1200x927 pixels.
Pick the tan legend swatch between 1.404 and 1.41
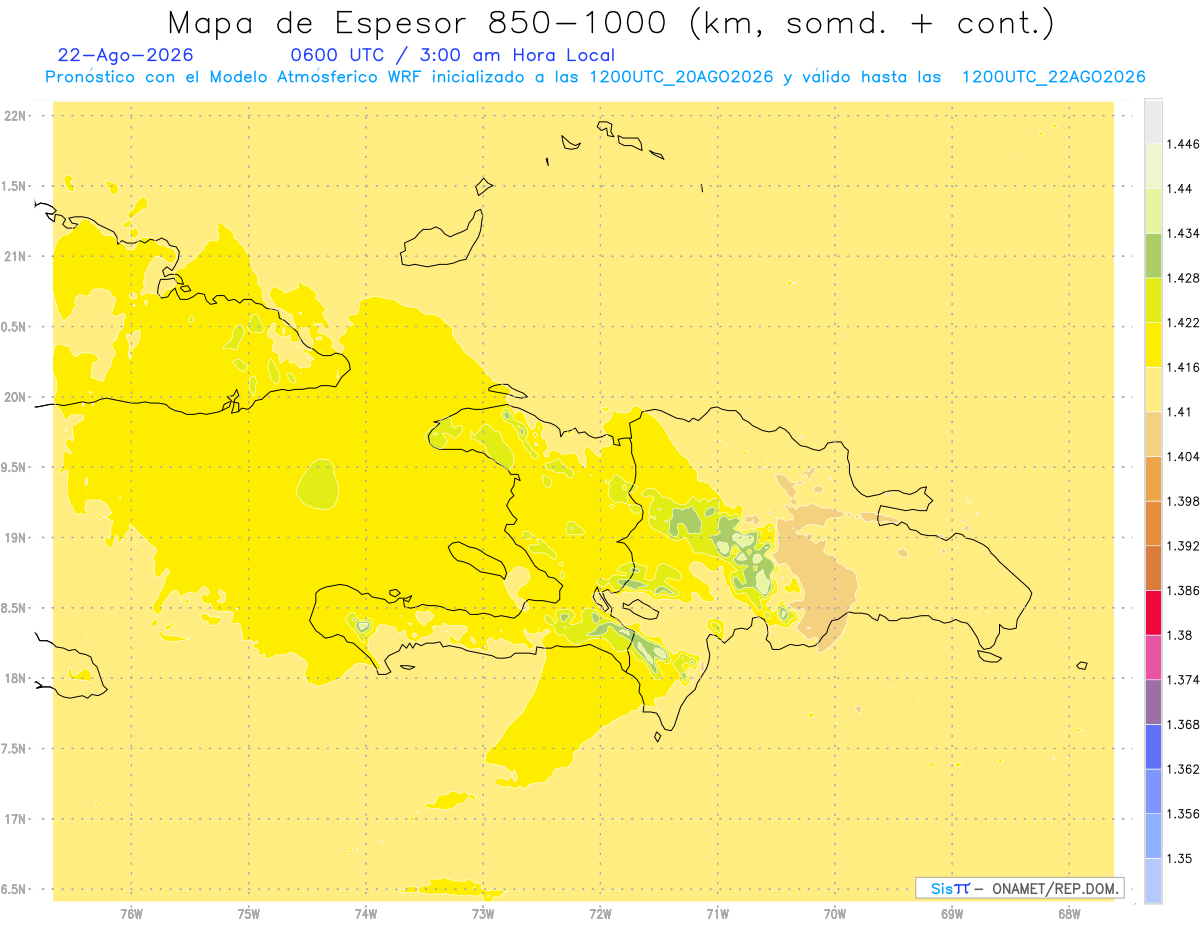1153,434
